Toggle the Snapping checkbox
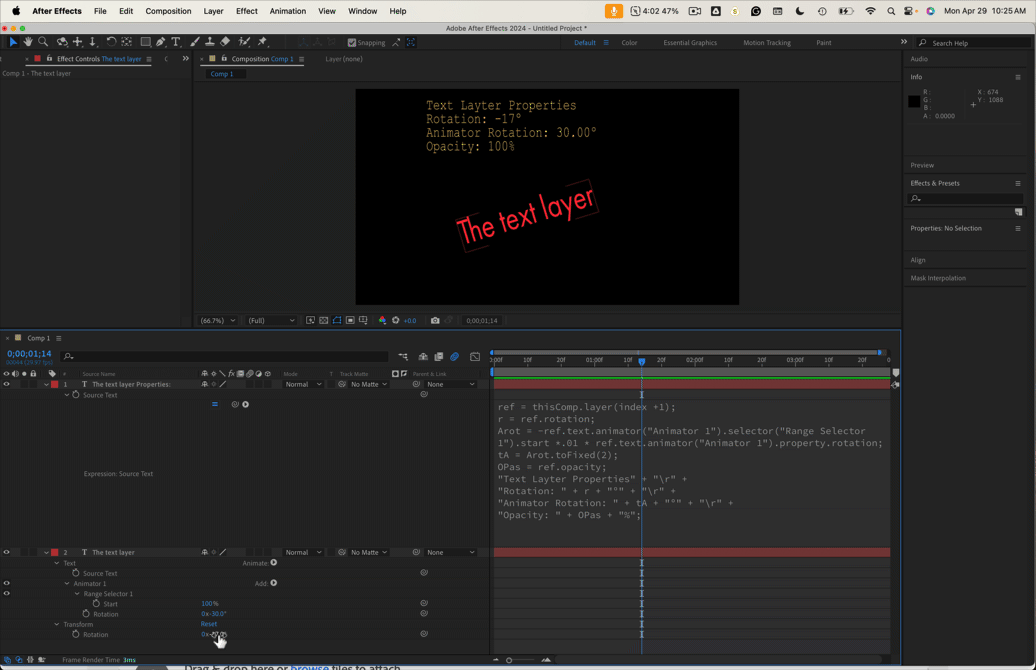Image resolution: width=1036 pixels, height=670 pixels. tap(352, 42)
